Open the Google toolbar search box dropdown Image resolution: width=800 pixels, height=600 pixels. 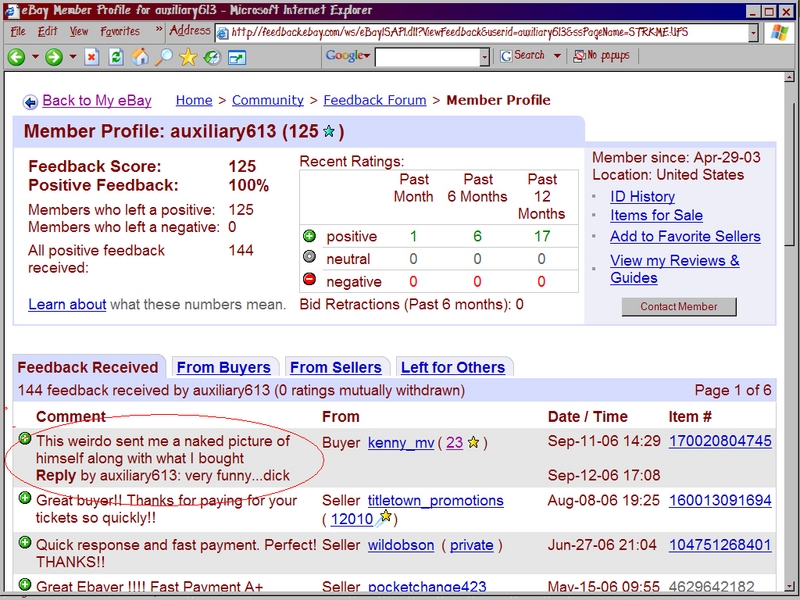pos(485,57)
